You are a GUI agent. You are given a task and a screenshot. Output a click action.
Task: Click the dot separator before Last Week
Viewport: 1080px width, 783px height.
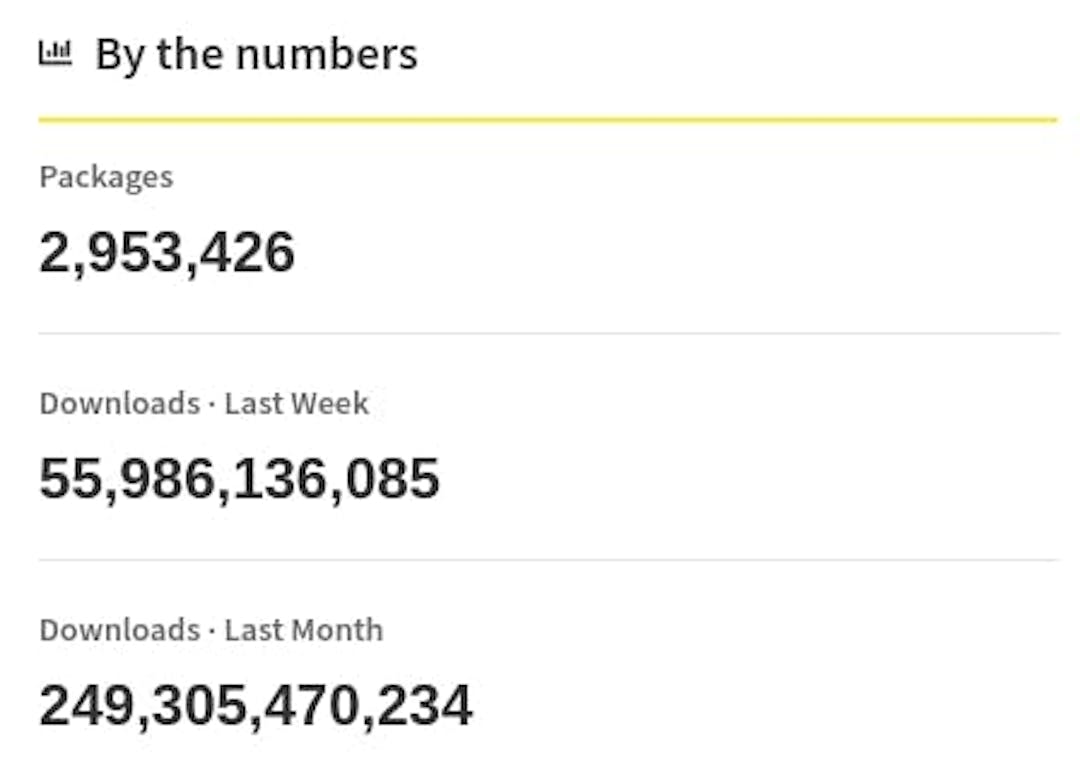pos(212,404)
